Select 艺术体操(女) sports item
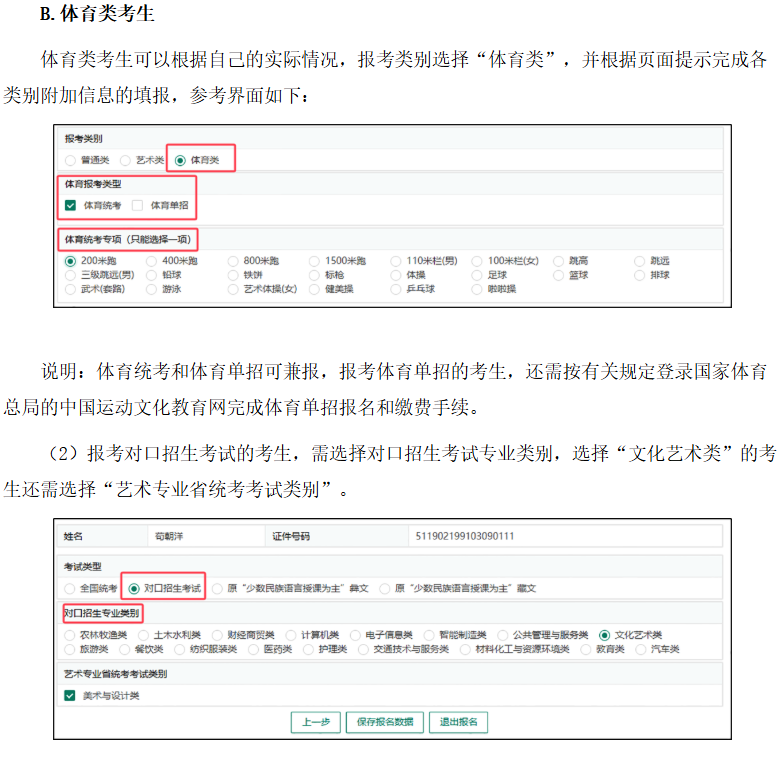 [233, 289]
